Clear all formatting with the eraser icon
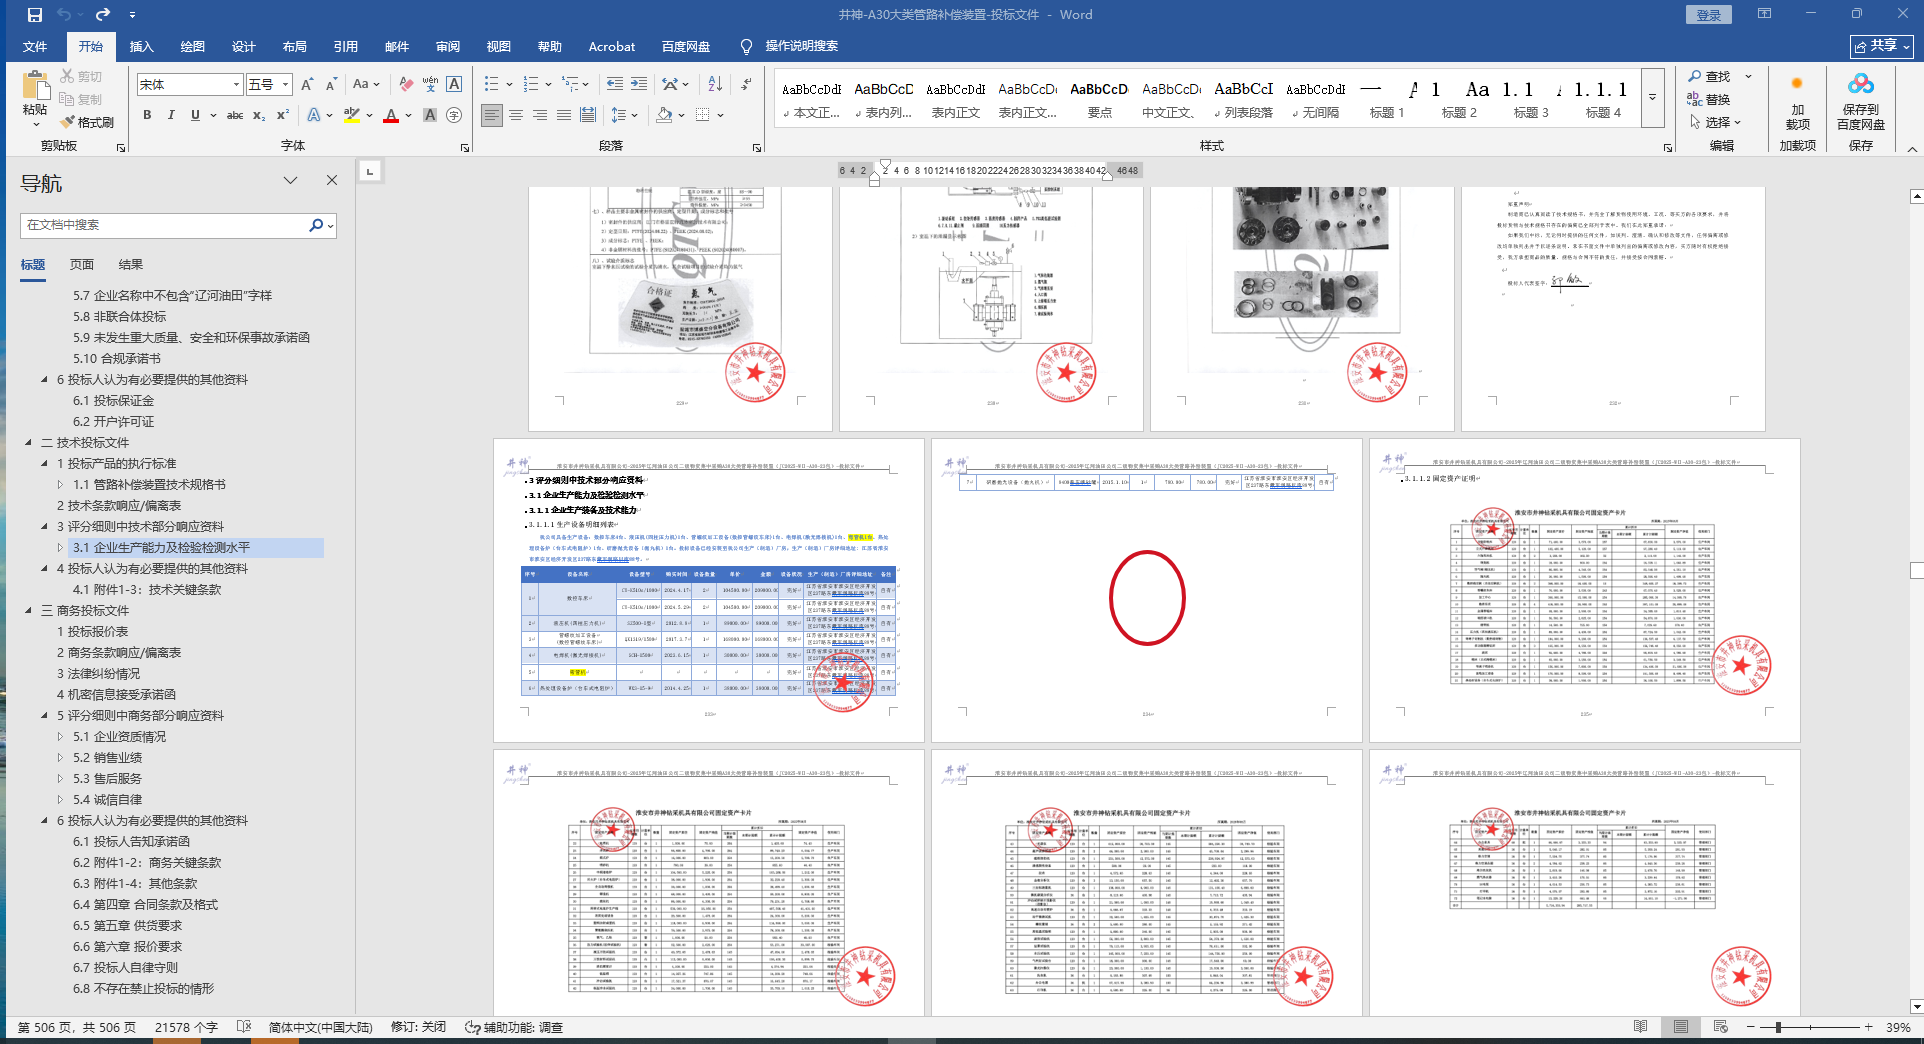Viewport: 1924px width, 1044px height. (x=406, y=84)
